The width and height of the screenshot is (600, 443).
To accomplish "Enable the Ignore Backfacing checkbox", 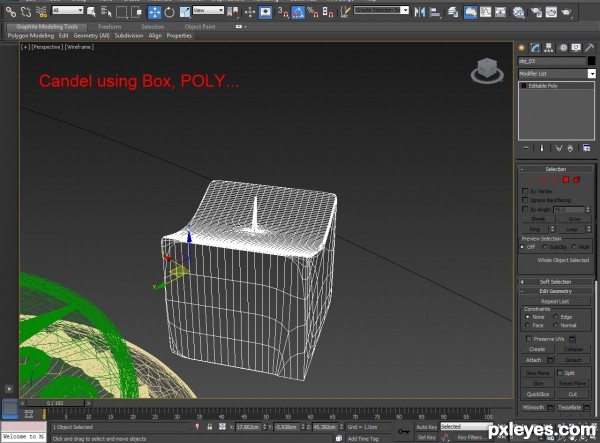I will [x=525, y=200].
